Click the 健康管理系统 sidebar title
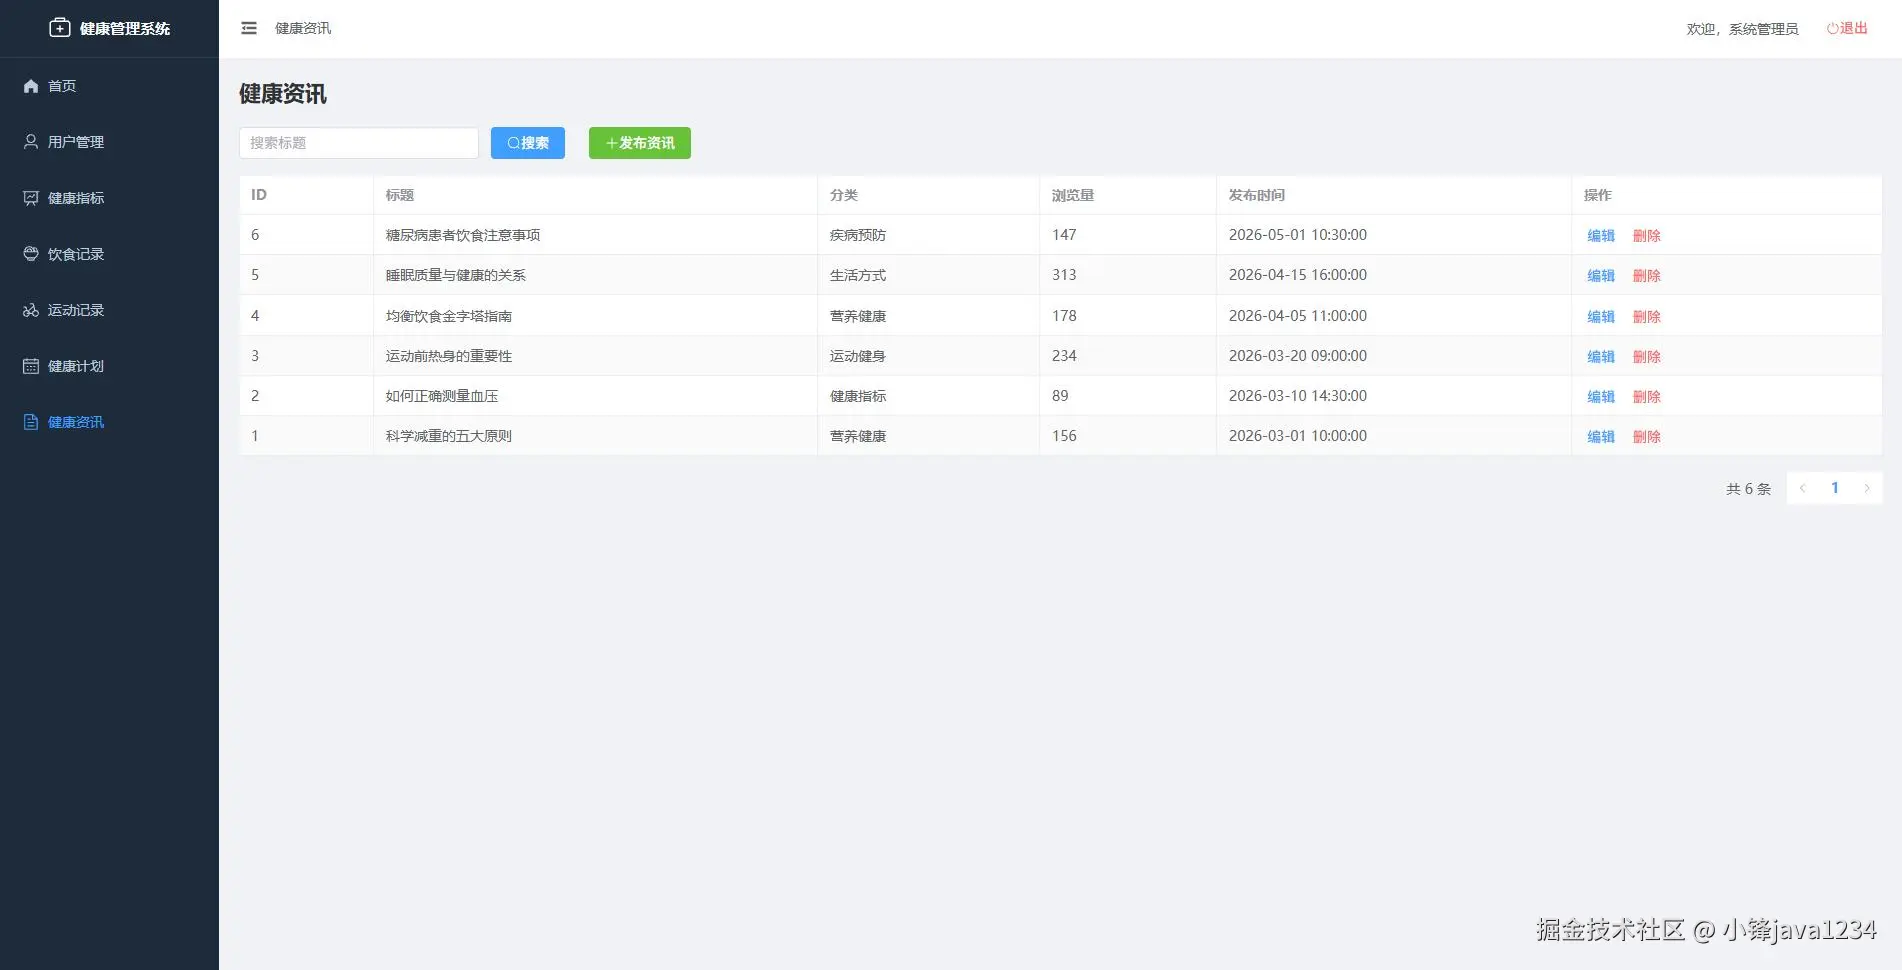This screenshot has width=1902, height=970. pyautogui.click(x=125, y=28)
